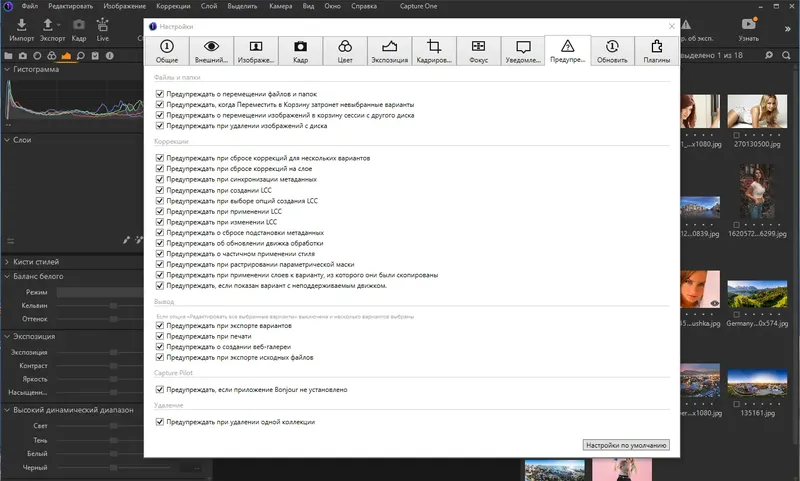
Task: Toggle warning when deleting images from disk
Action: click(x=160, y=125)
